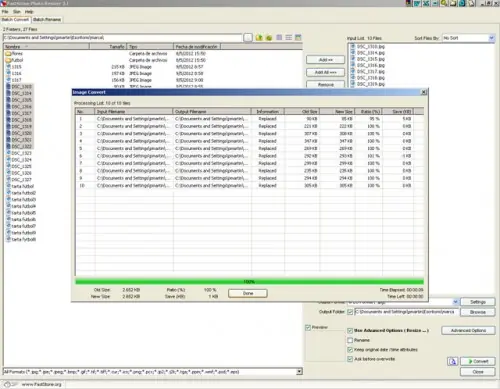The width and height of the screenshot is (500, 389).
Task: Select DSC_1316.jpg in the Input List
Action: pyautogui.click(x=368, y=65)
